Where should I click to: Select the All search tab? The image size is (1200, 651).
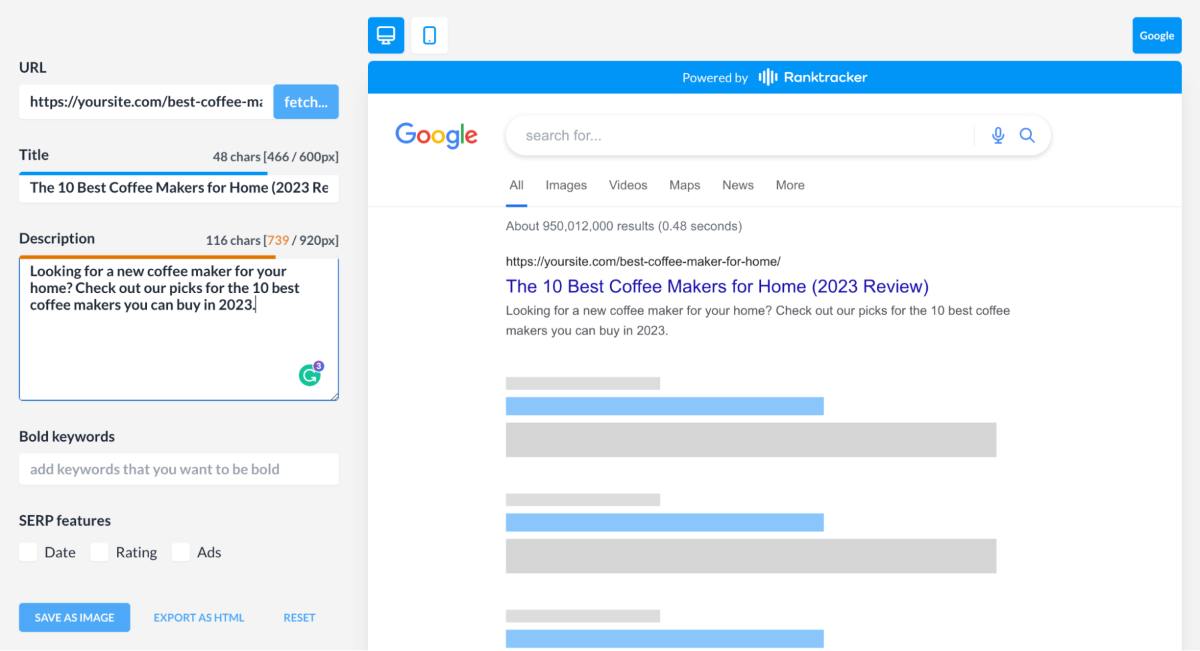pyautogui.click(x=516, y=186)
